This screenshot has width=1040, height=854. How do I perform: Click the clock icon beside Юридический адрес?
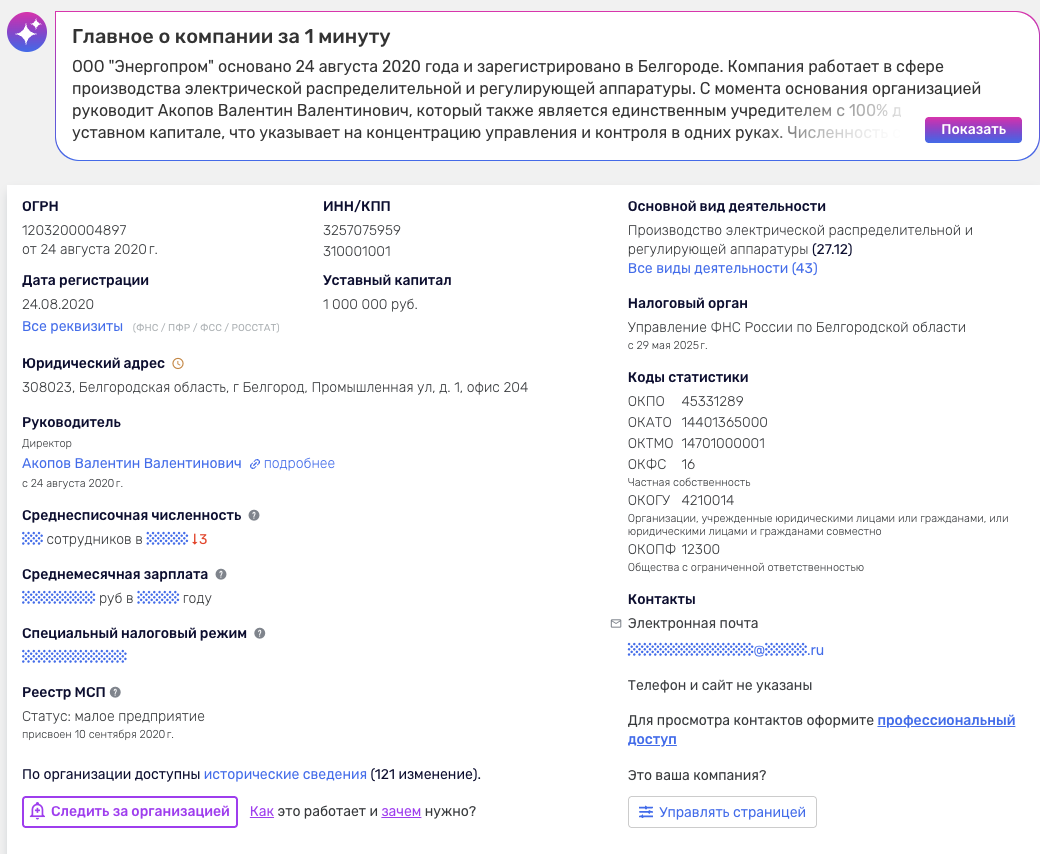pos(179,364)
